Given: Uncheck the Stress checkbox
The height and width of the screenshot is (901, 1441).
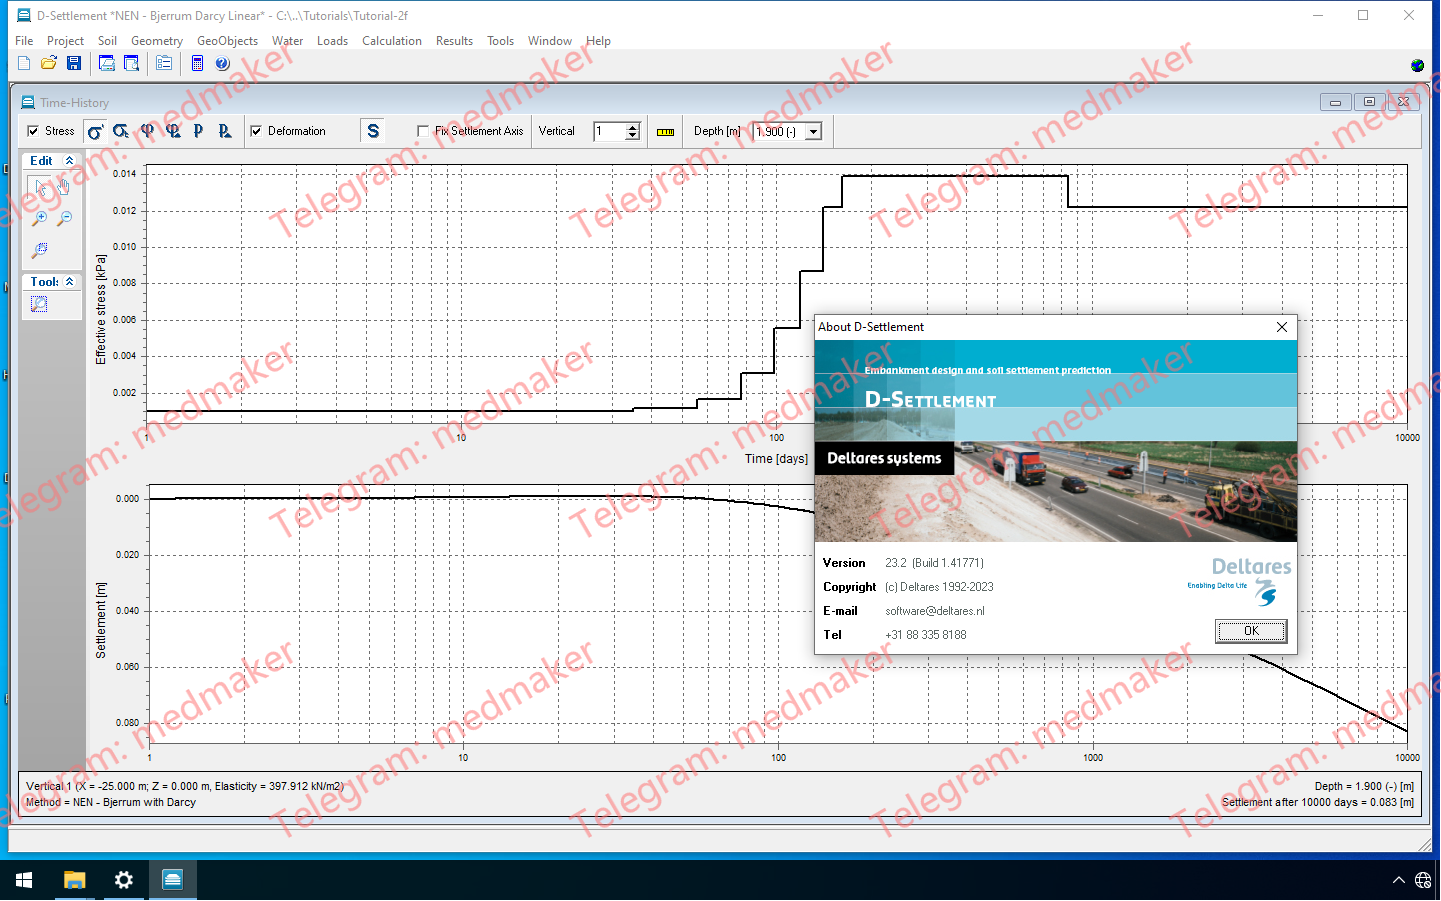Looking at the screenshot, I should [x=34, y=131].
